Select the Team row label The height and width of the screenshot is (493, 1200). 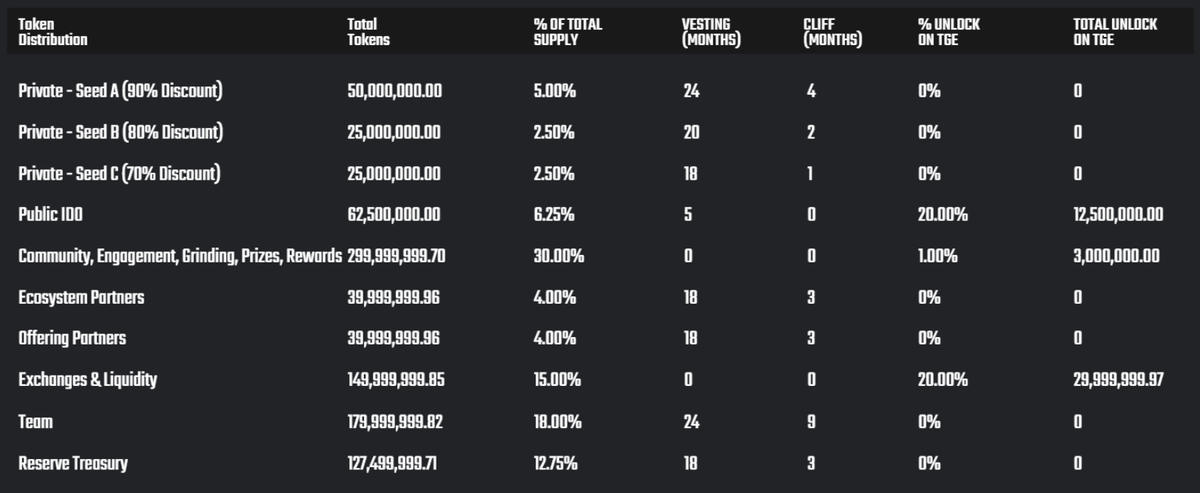pyautogui.click(x=35, y=422)
